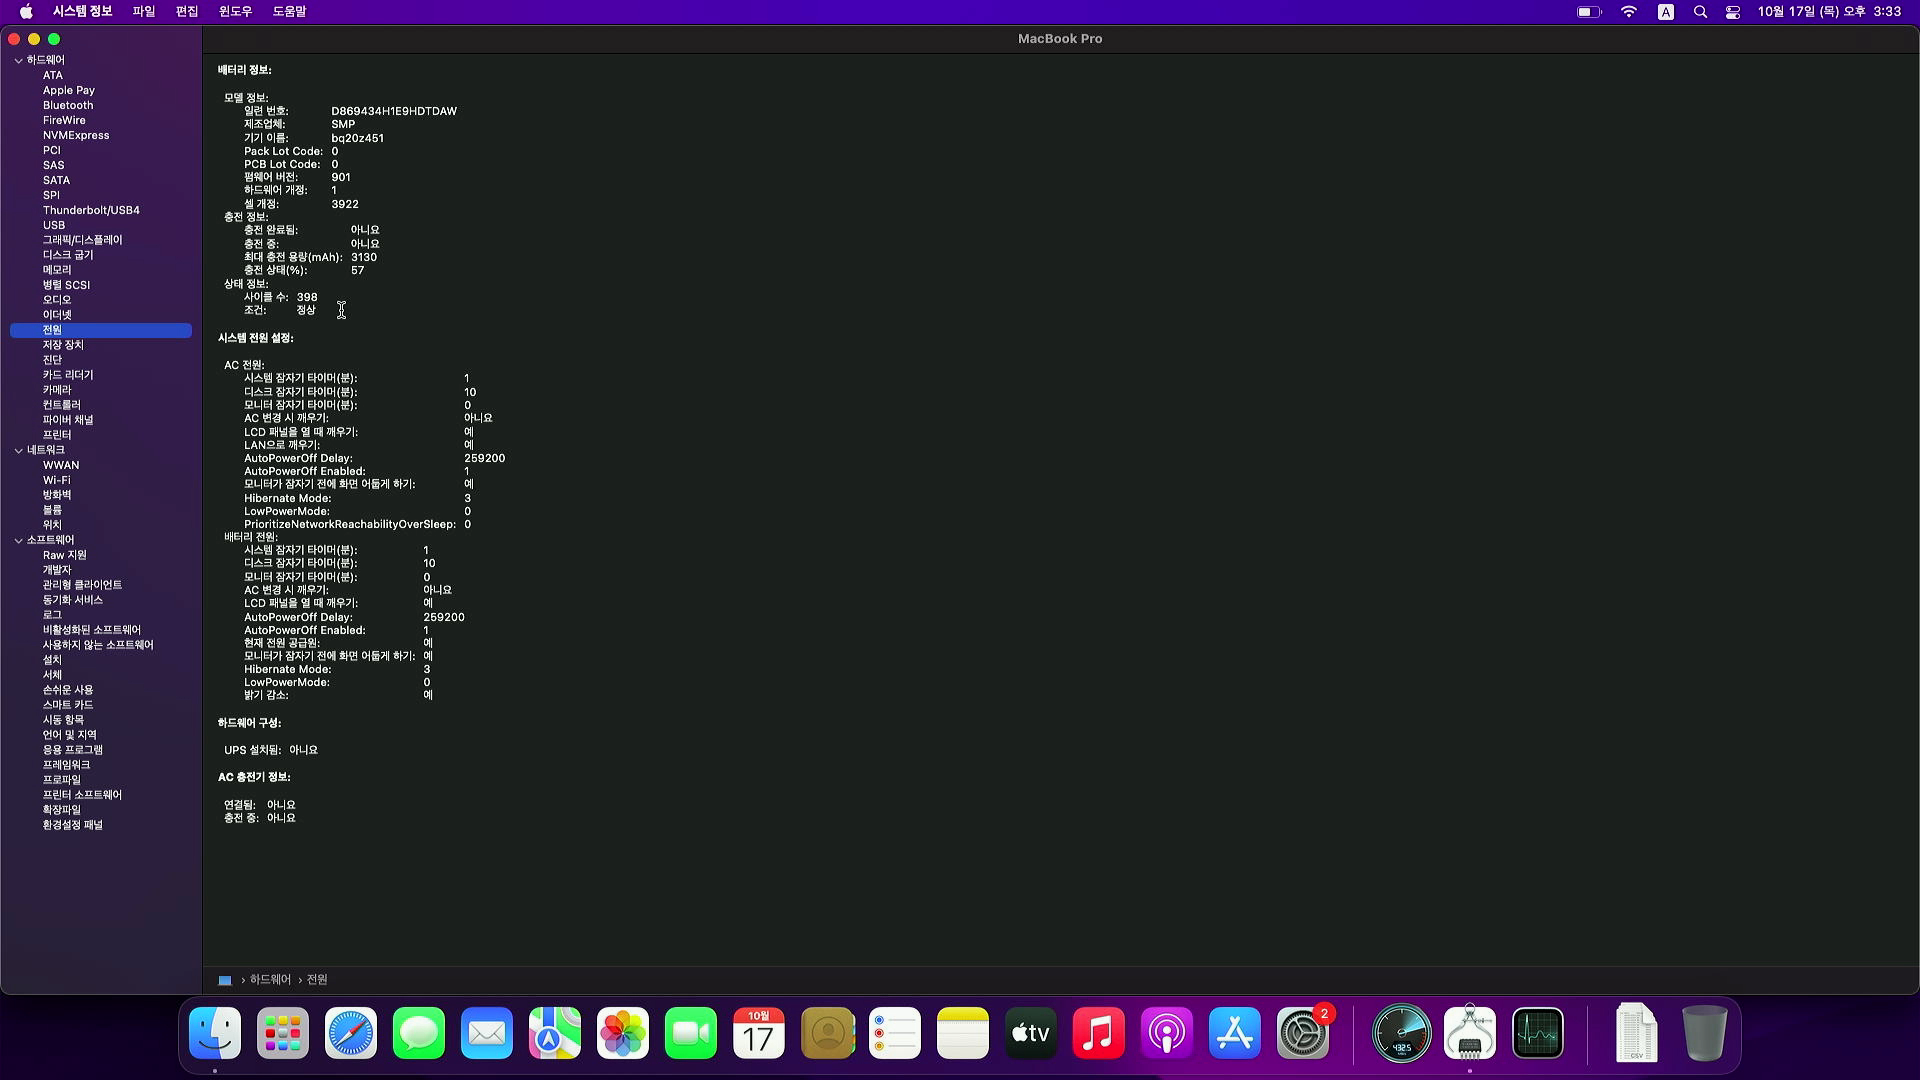Select 메모리 in the sidebar
1920x1080 pixels.
(57, 270)
